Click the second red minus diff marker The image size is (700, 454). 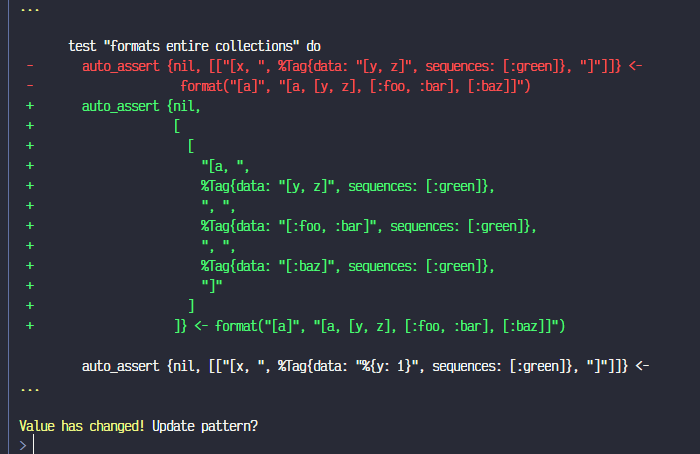coord(30,86)
